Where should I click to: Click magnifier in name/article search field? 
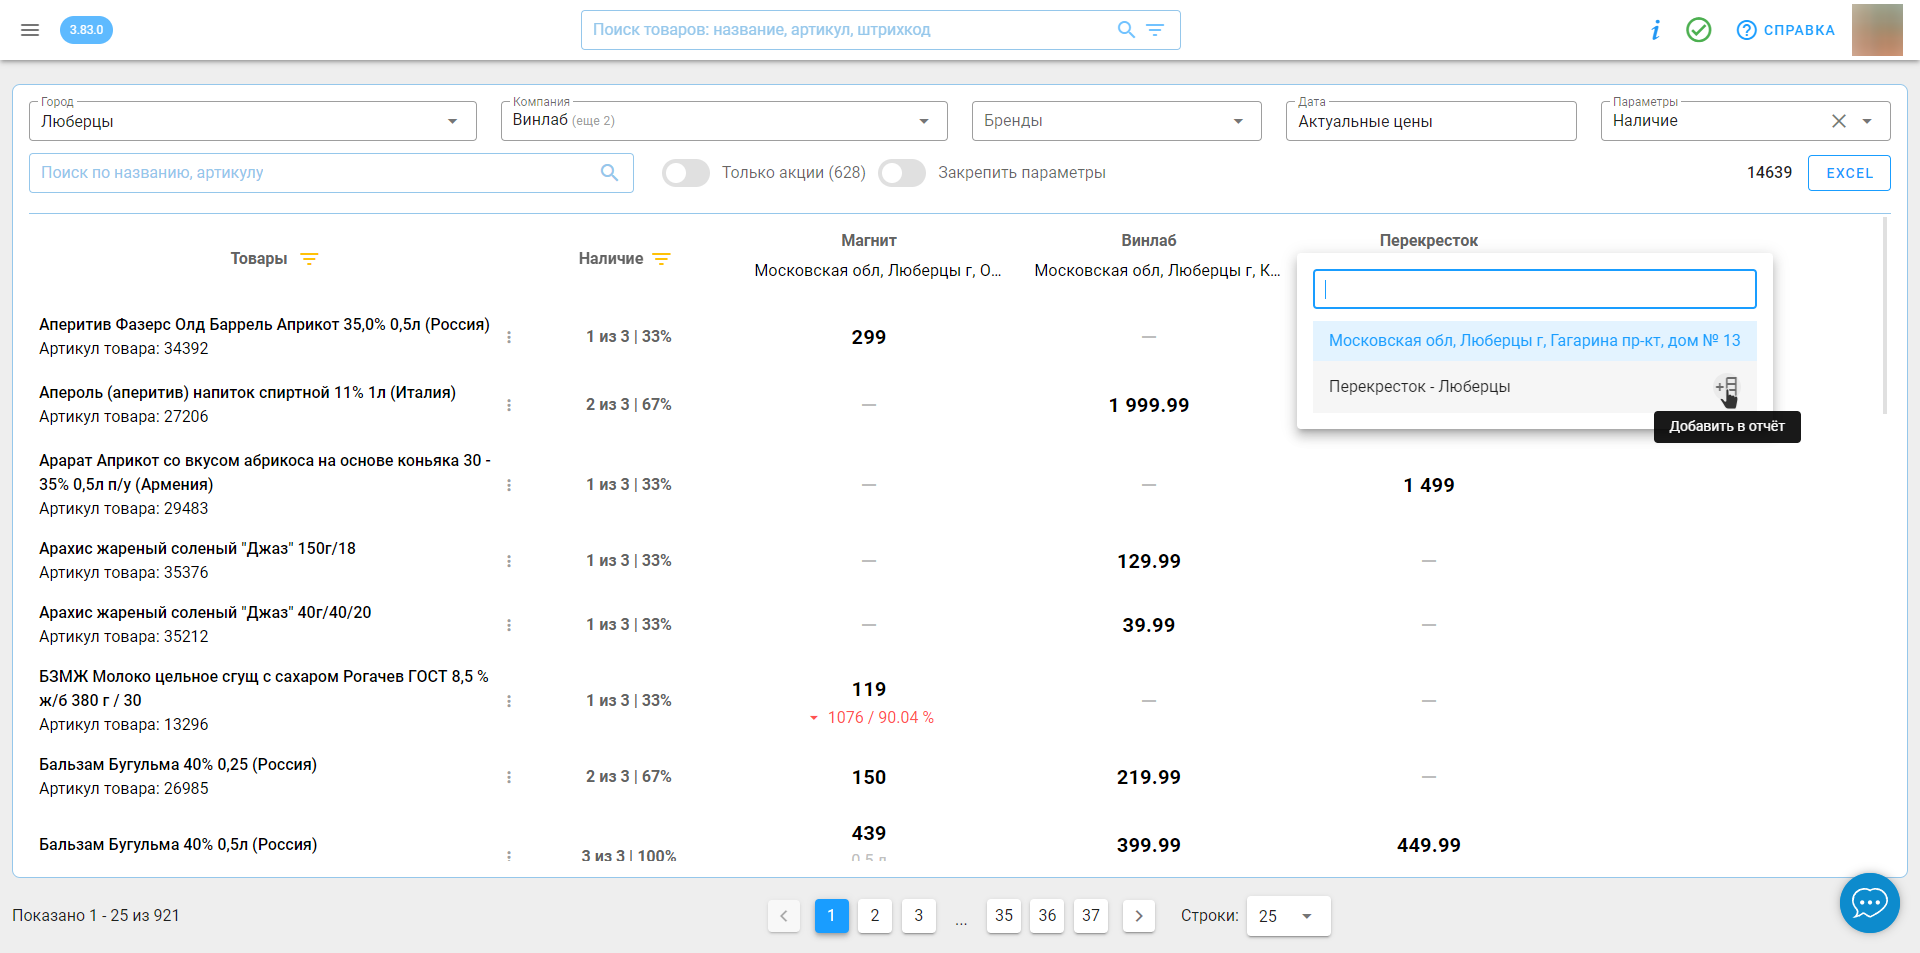click(609, 173)
